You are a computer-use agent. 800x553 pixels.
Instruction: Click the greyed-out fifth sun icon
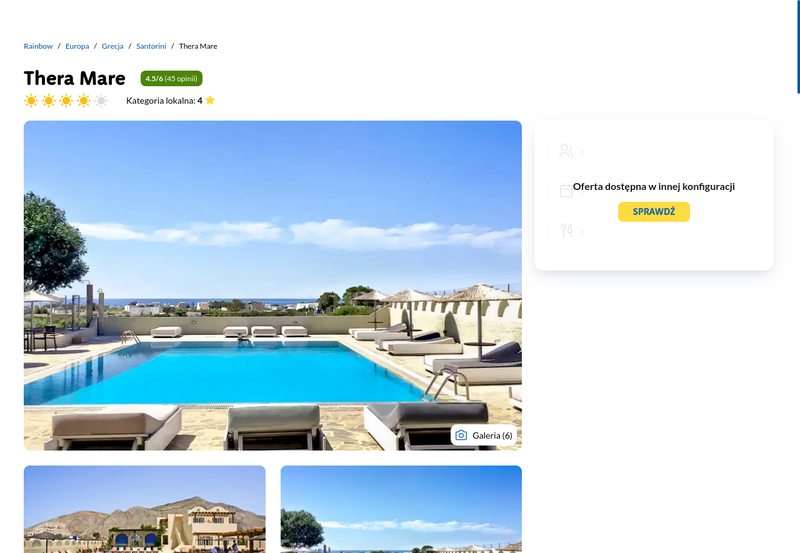102,100
